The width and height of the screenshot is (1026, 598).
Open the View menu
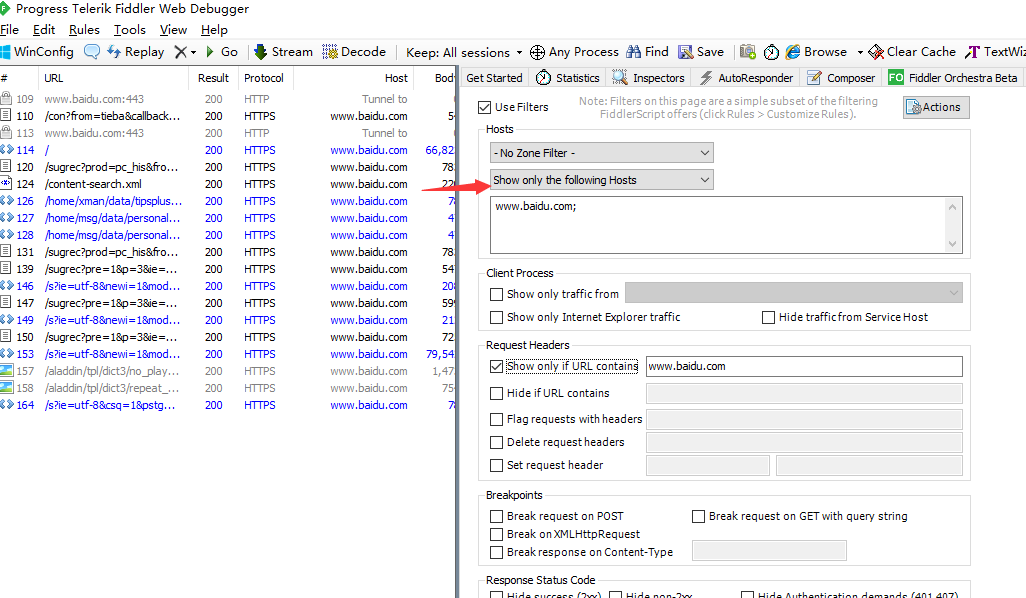(173, 29)
